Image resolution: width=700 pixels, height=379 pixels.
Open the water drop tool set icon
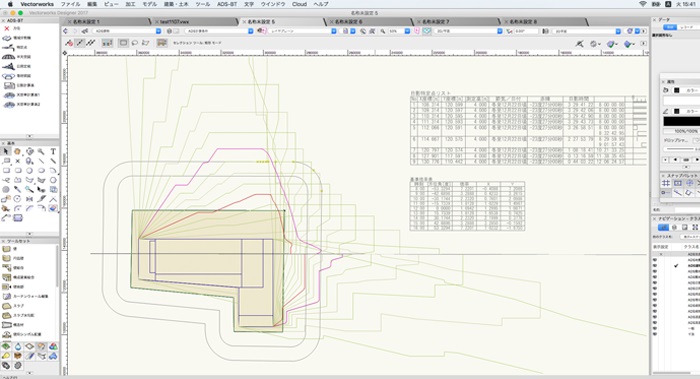18,346
